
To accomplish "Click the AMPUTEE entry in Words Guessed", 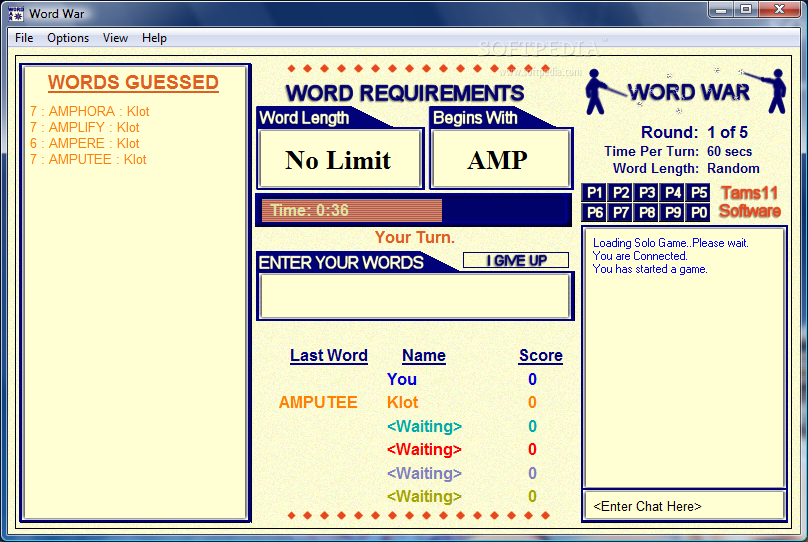I will pyautogui.click(x=88, y=159).
